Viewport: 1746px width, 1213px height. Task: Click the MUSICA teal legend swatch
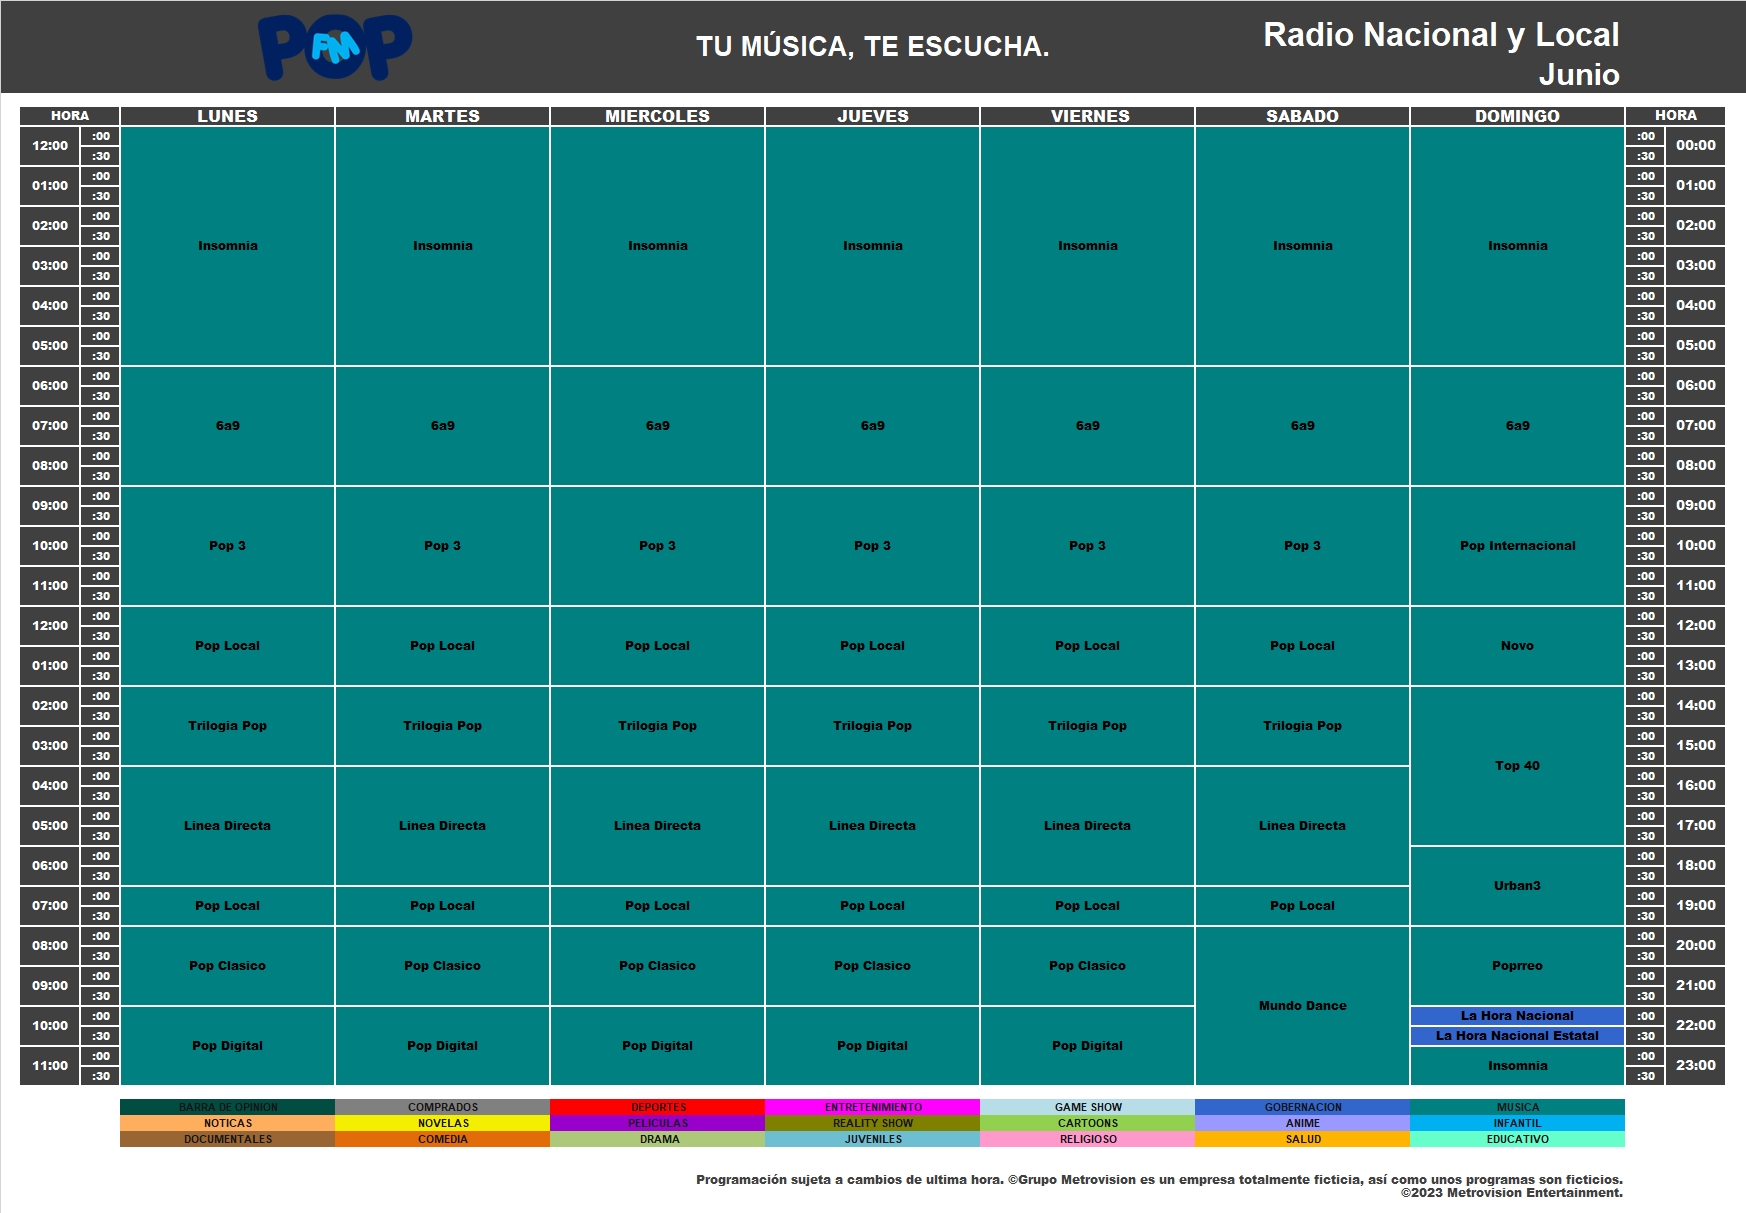click(x=1517, y=1107)
